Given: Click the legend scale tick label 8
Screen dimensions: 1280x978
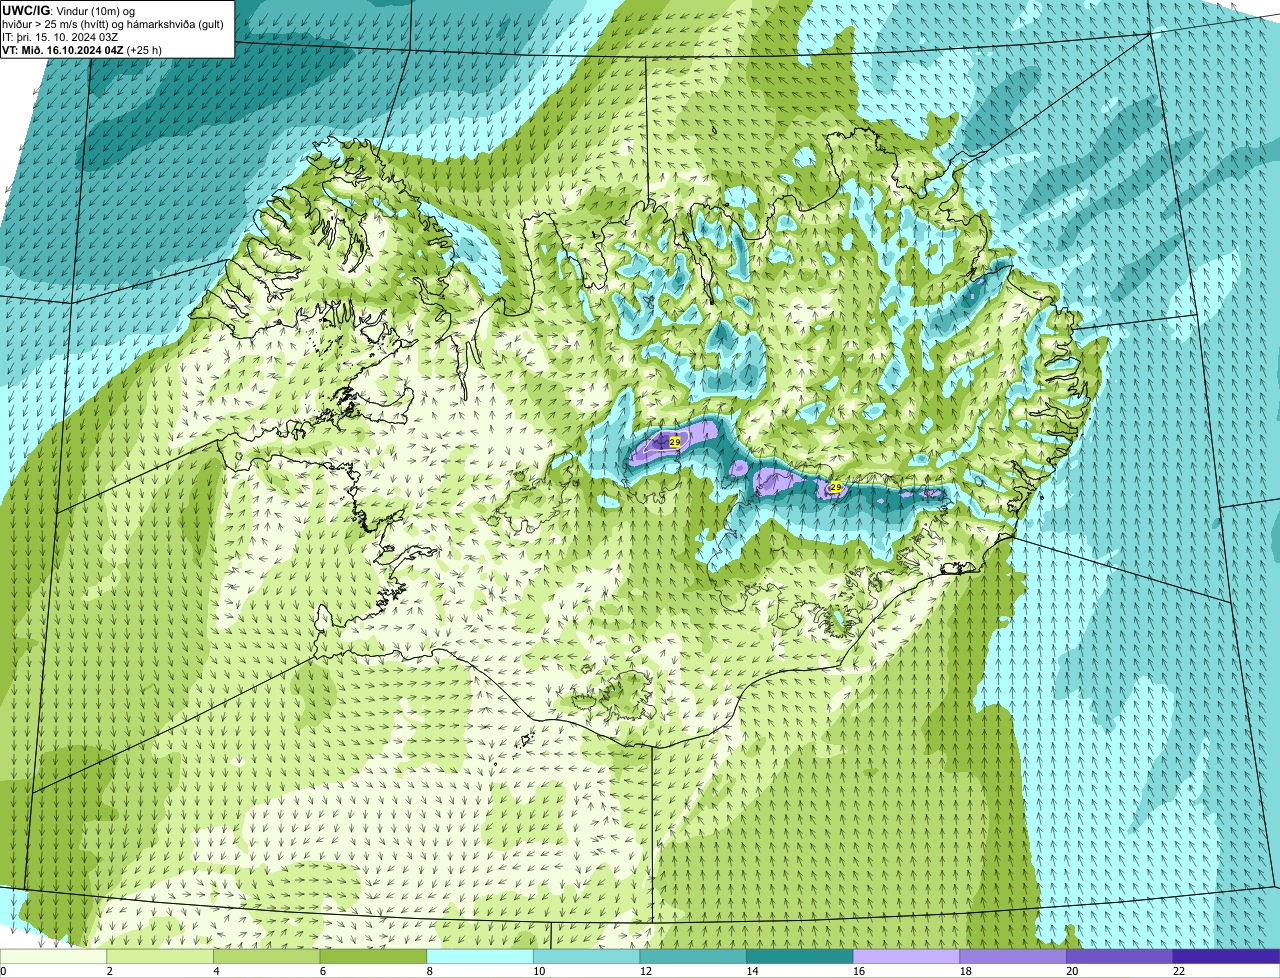Looking at the screenshot, I should point(431,971).
